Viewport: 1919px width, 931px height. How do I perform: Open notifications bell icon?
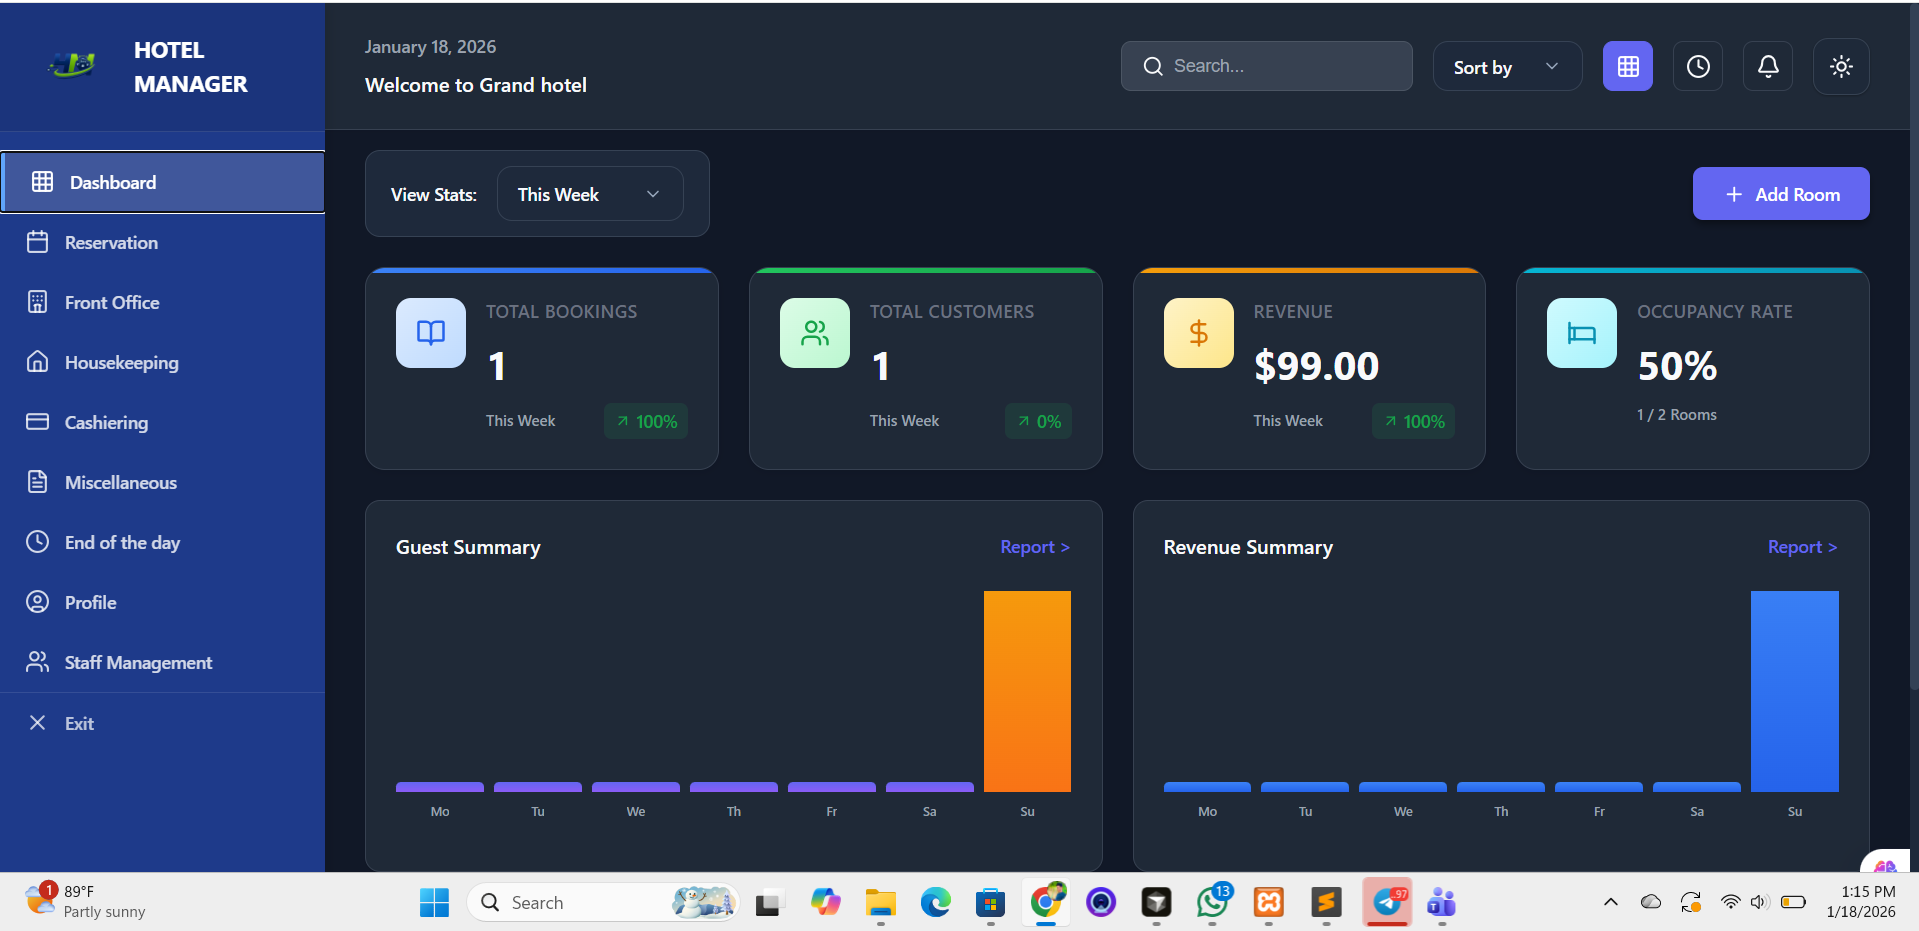pos(1767,66)
